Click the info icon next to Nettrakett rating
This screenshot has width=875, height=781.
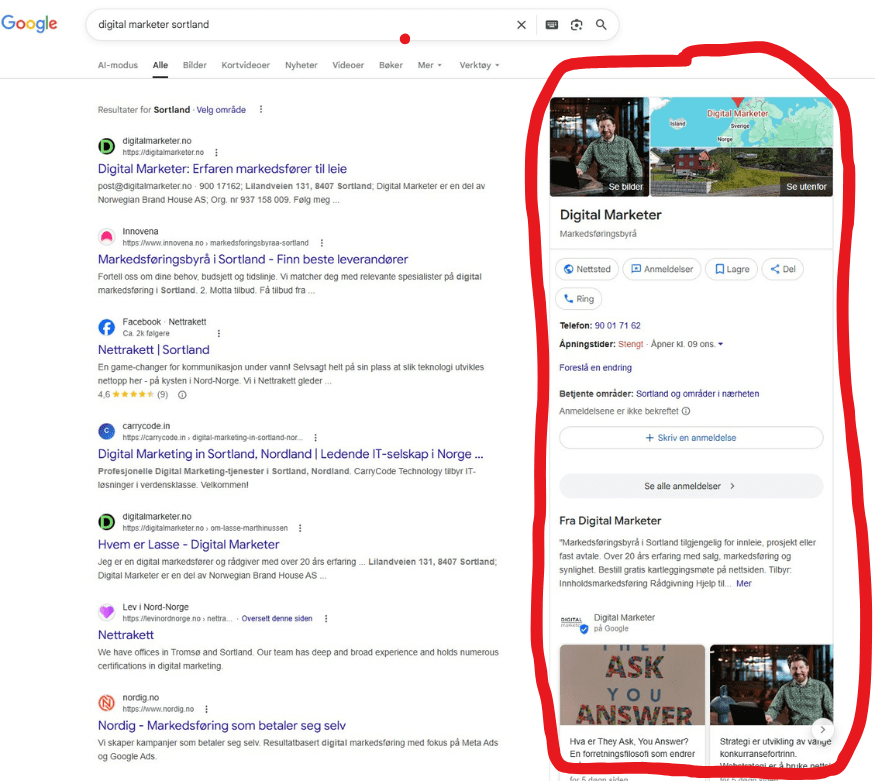pyautogui.click(x=182, y=395)
